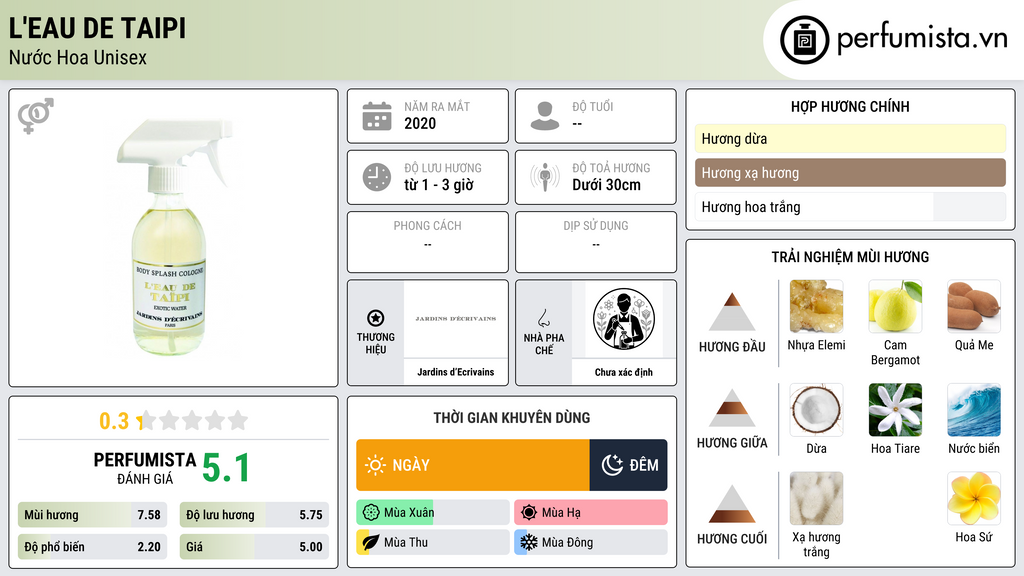This screenshot has width=1024, height=576.
Task: Open the Cam Bergamot note image
Action: [895, 306]
